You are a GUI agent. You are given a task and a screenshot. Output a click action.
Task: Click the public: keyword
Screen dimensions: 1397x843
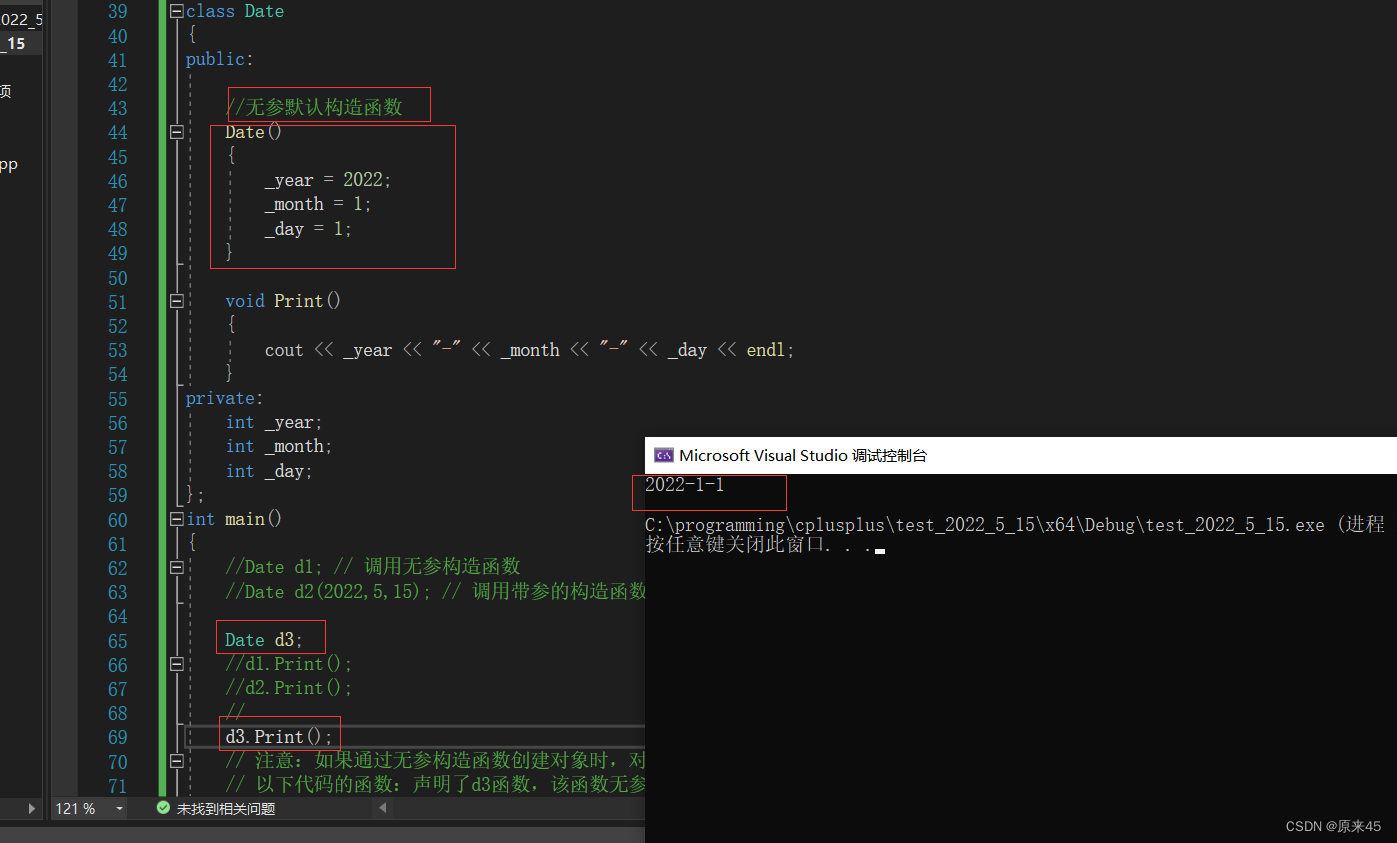pyautogui.click(x=220, y=59)
